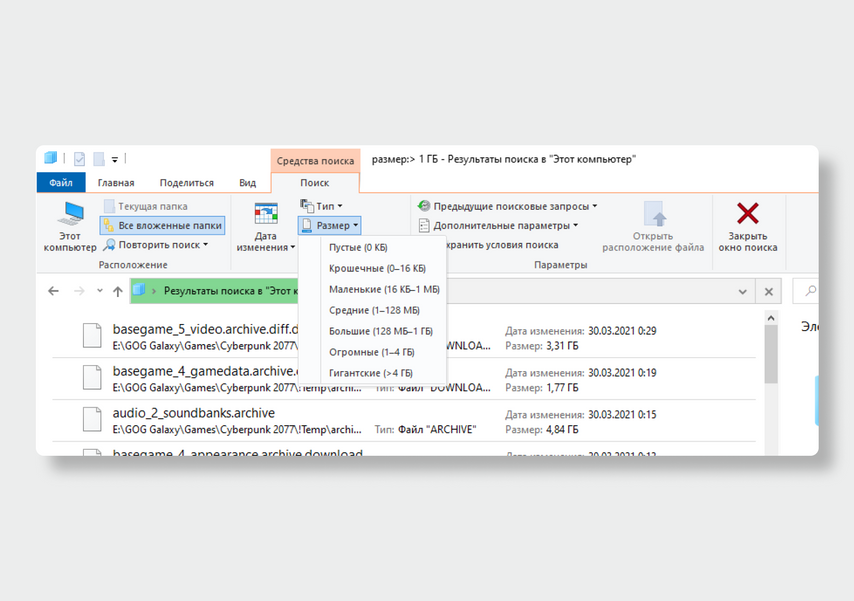Click the Advanced options icon
This screenshot has width=854, height=601.
coord(424,226)
